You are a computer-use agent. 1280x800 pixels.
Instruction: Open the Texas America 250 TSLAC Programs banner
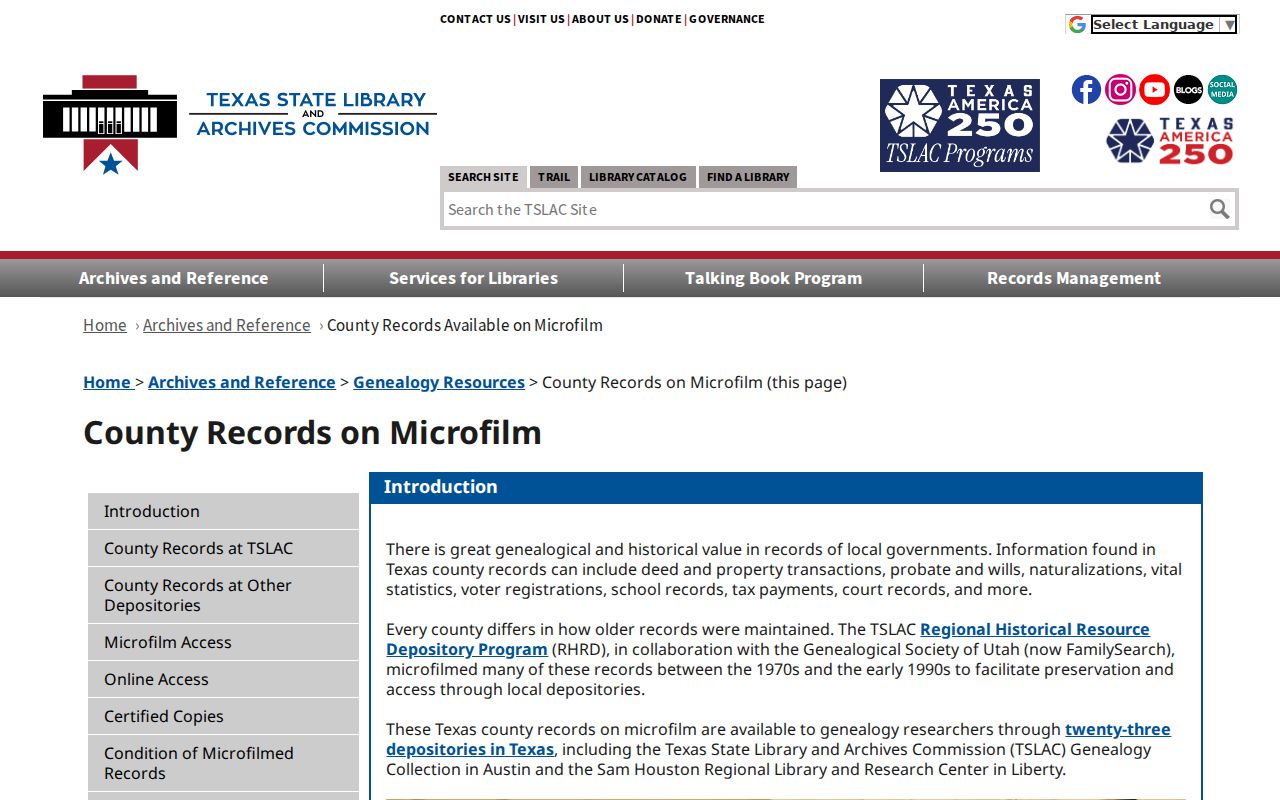pos(960,126)
